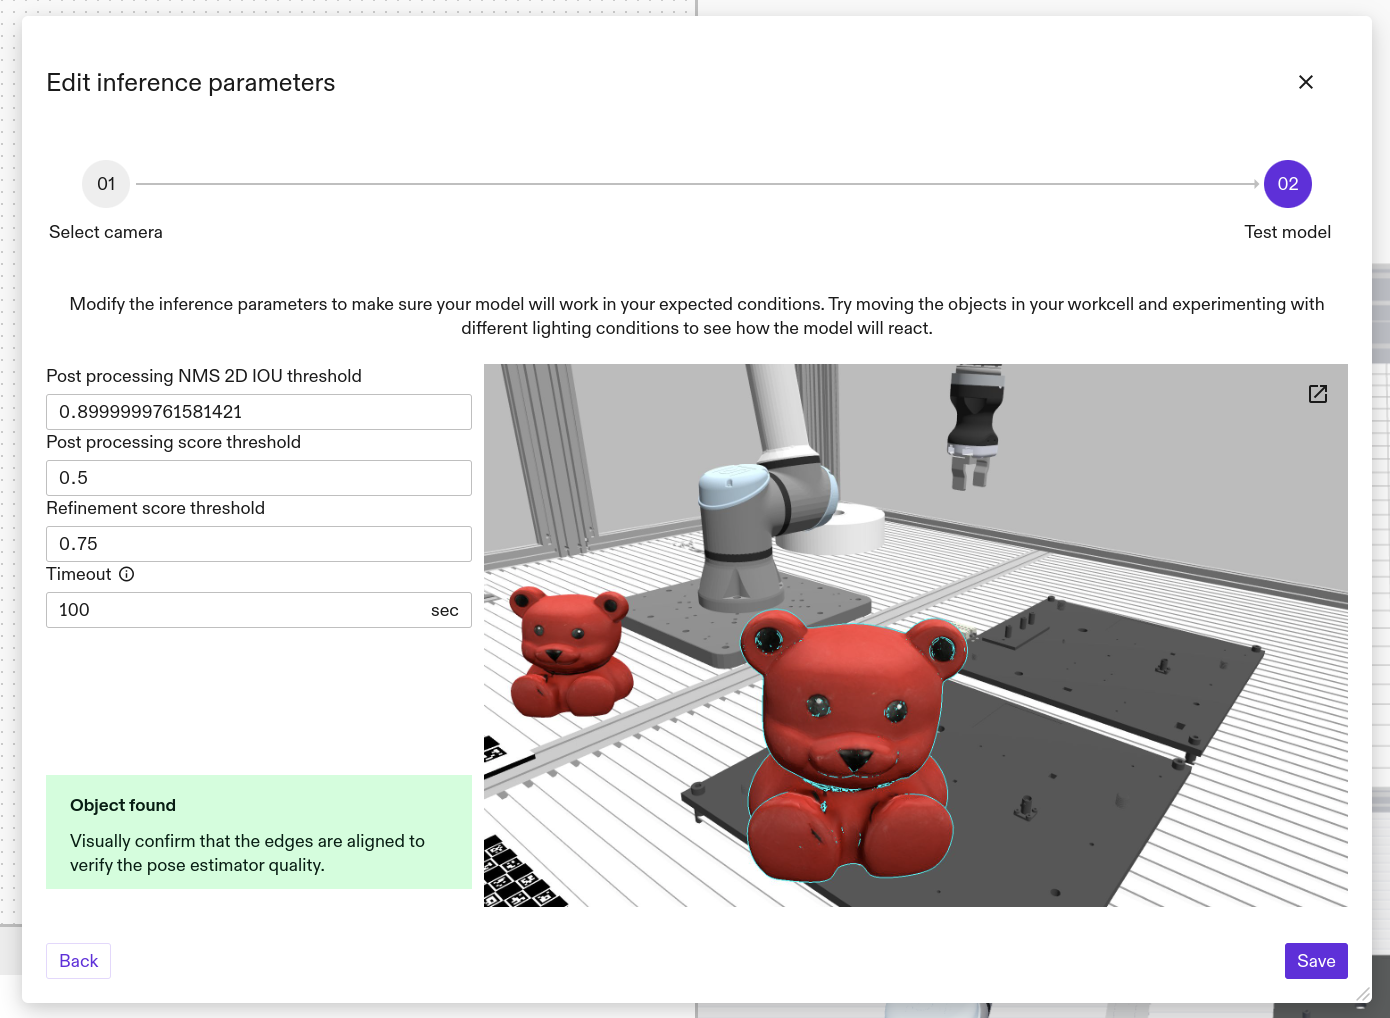The width and height of the screenshot is (1390, 1018).
Task: Click the gripper in the camera view
Action: (x=973, y=425)
